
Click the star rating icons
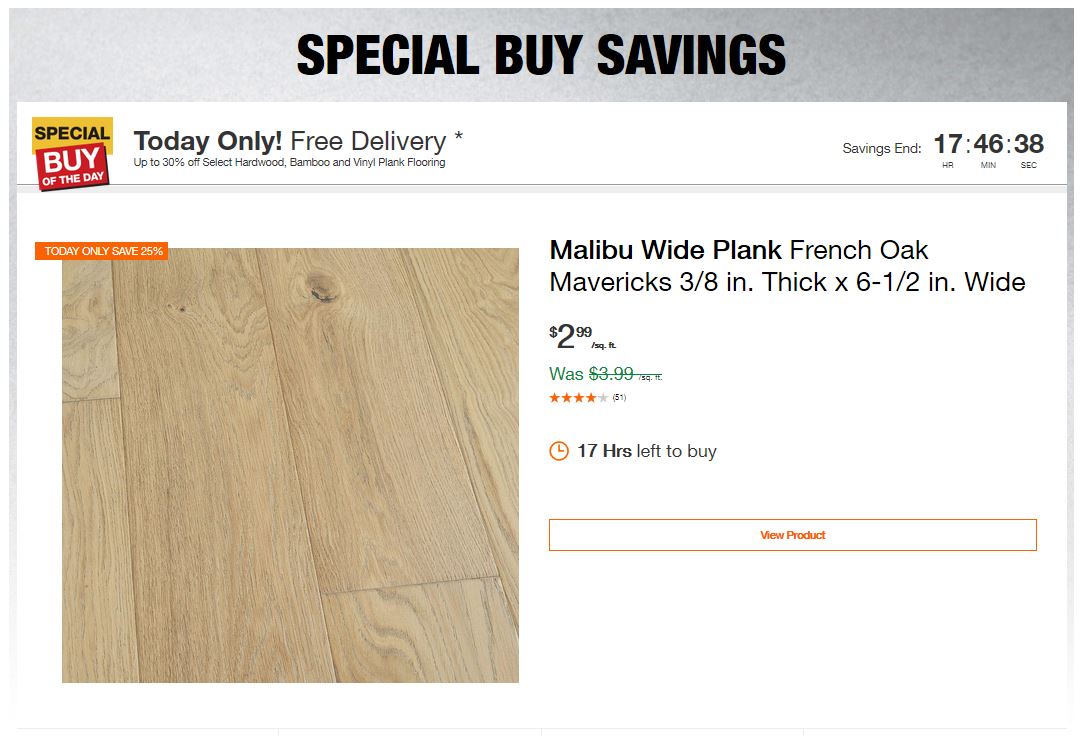pos(578,398)
